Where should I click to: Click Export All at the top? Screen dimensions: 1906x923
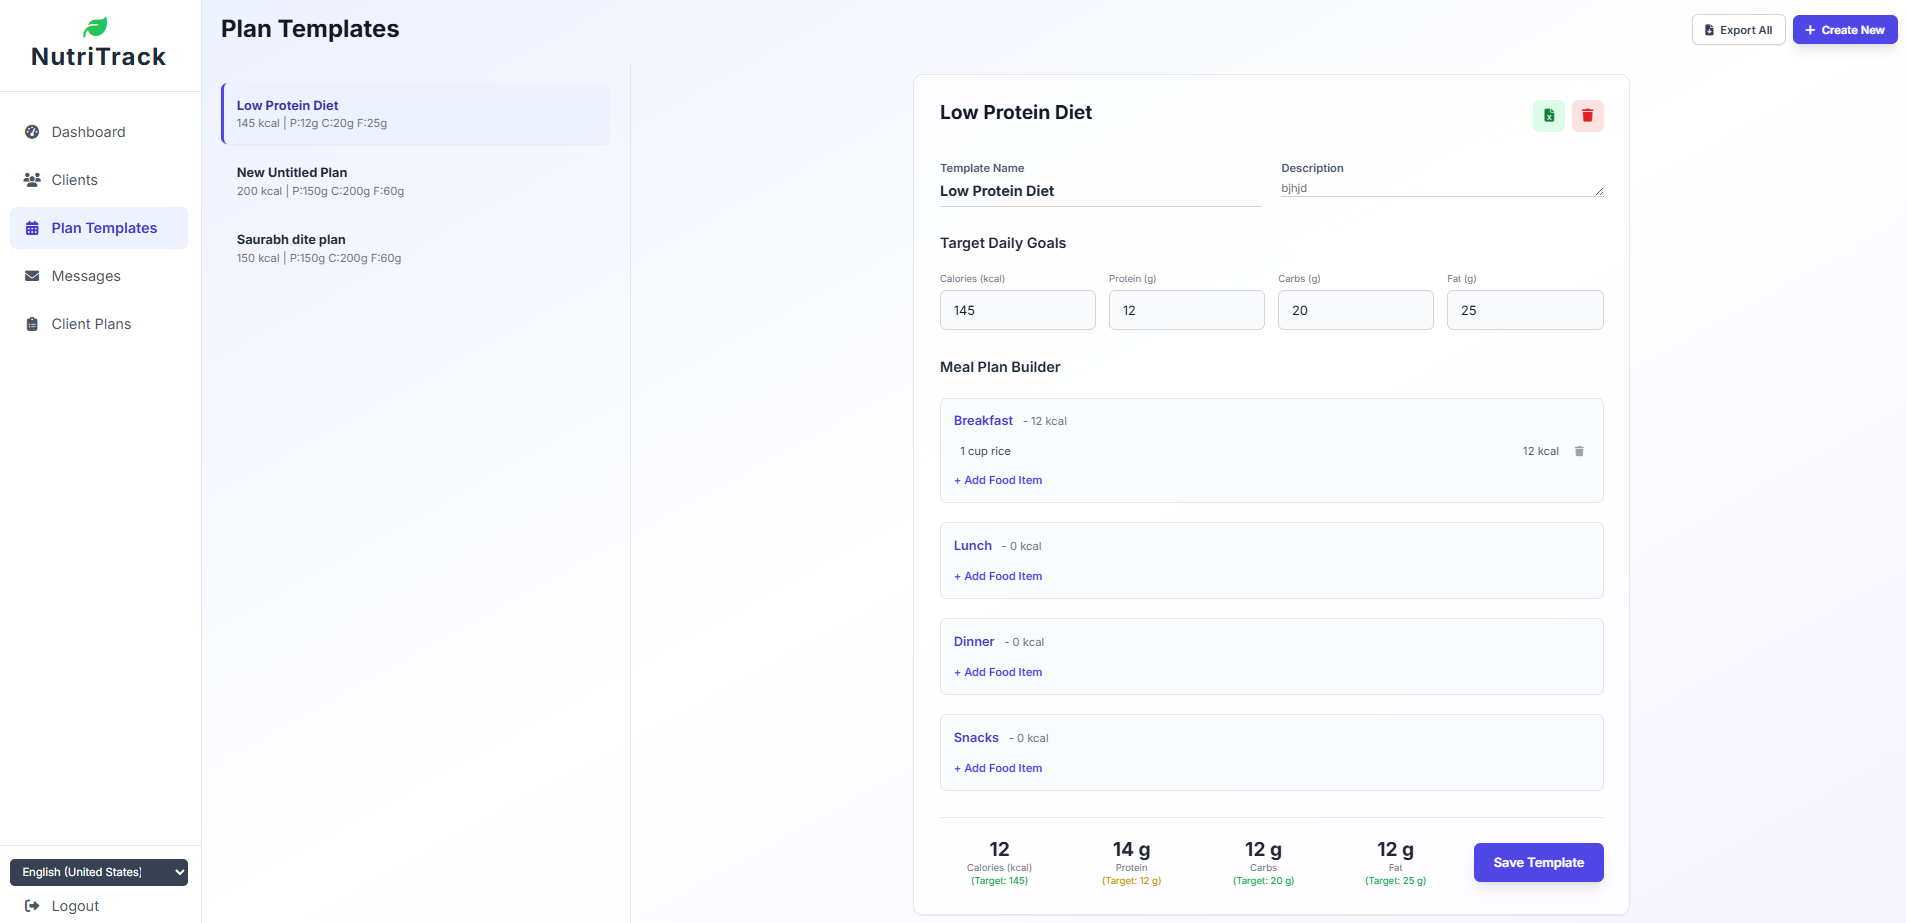pos(1737,29)
